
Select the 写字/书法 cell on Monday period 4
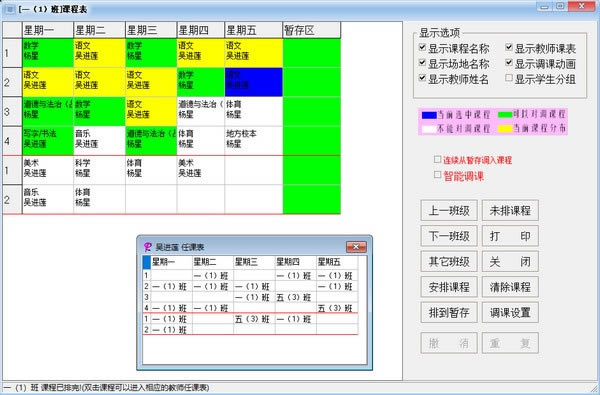(48, 140)
